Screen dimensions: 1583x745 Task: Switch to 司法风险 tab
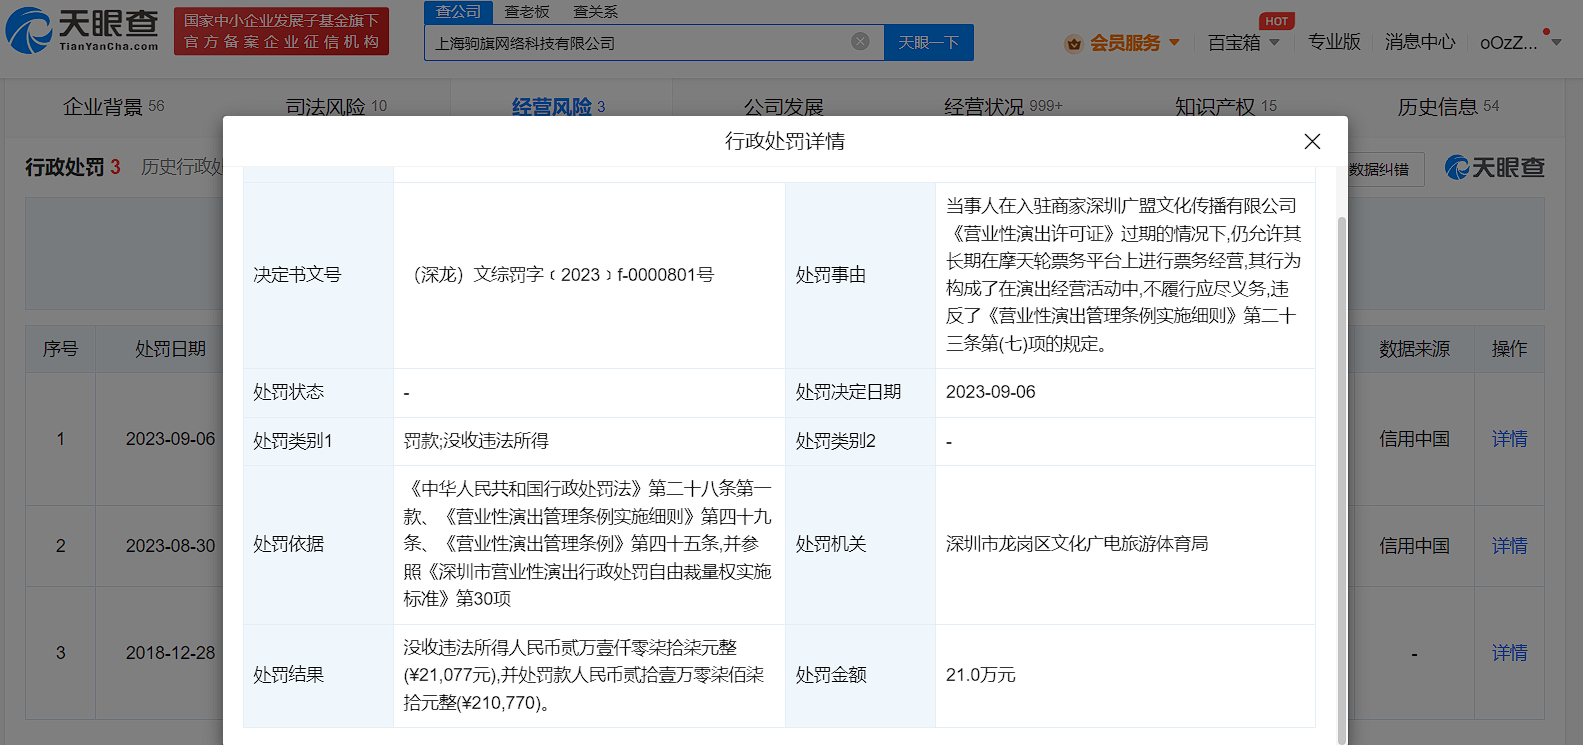336,106
